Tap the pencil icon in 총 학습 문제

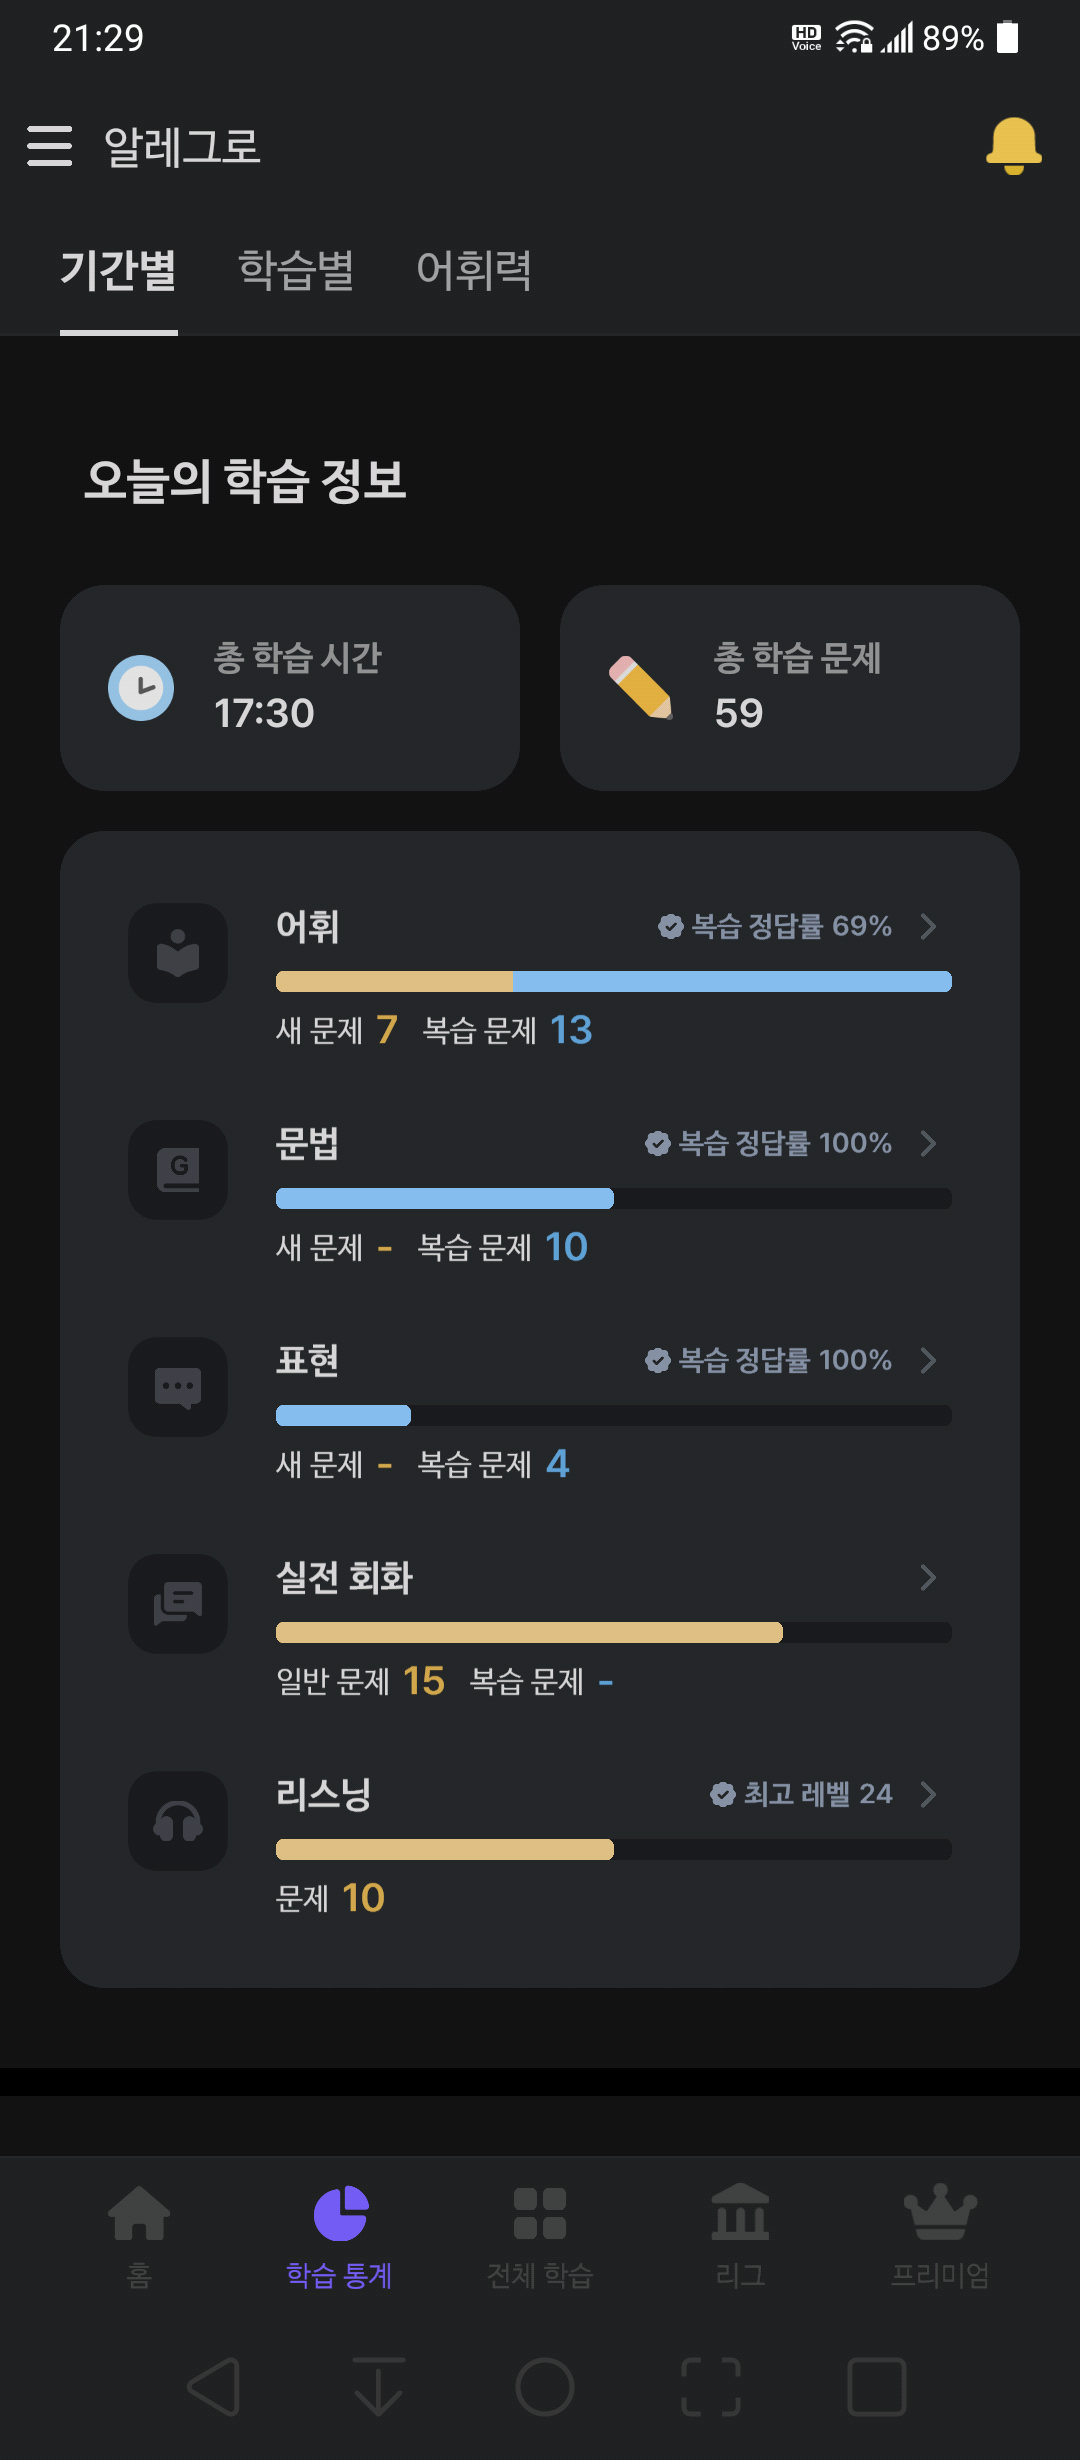641,688
